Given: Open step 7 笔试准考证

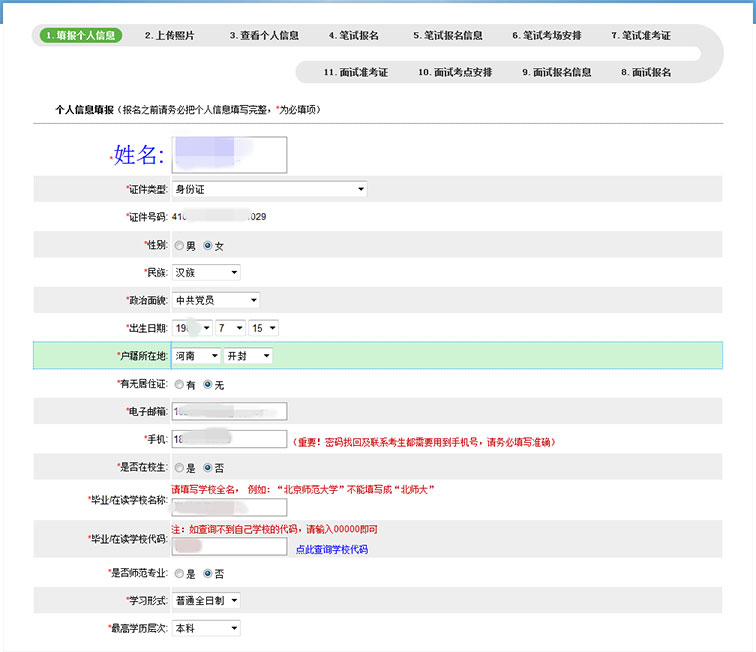Looking at the screenshot, I should point(641,35).
